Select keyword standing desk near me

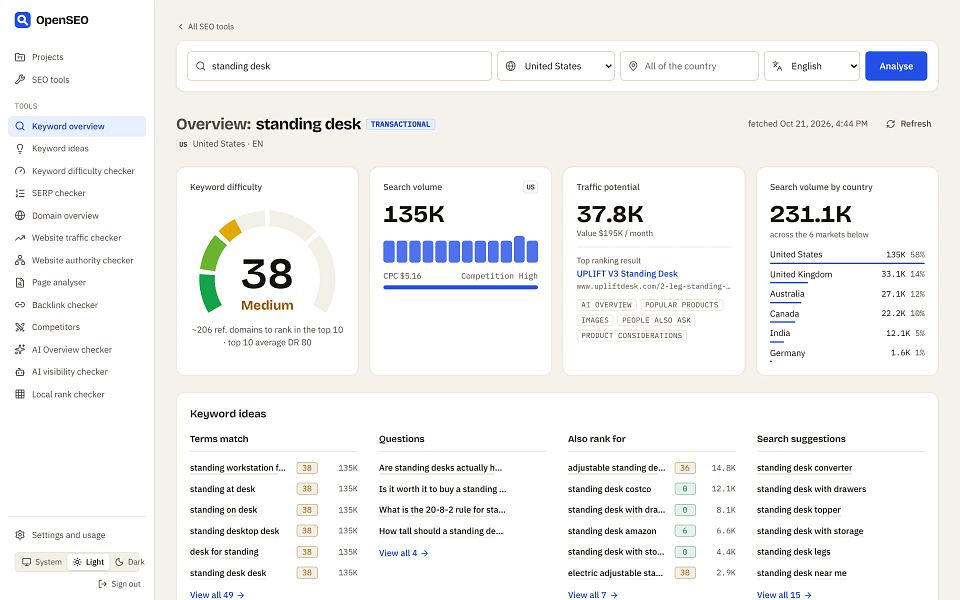[x=801, y=573]
